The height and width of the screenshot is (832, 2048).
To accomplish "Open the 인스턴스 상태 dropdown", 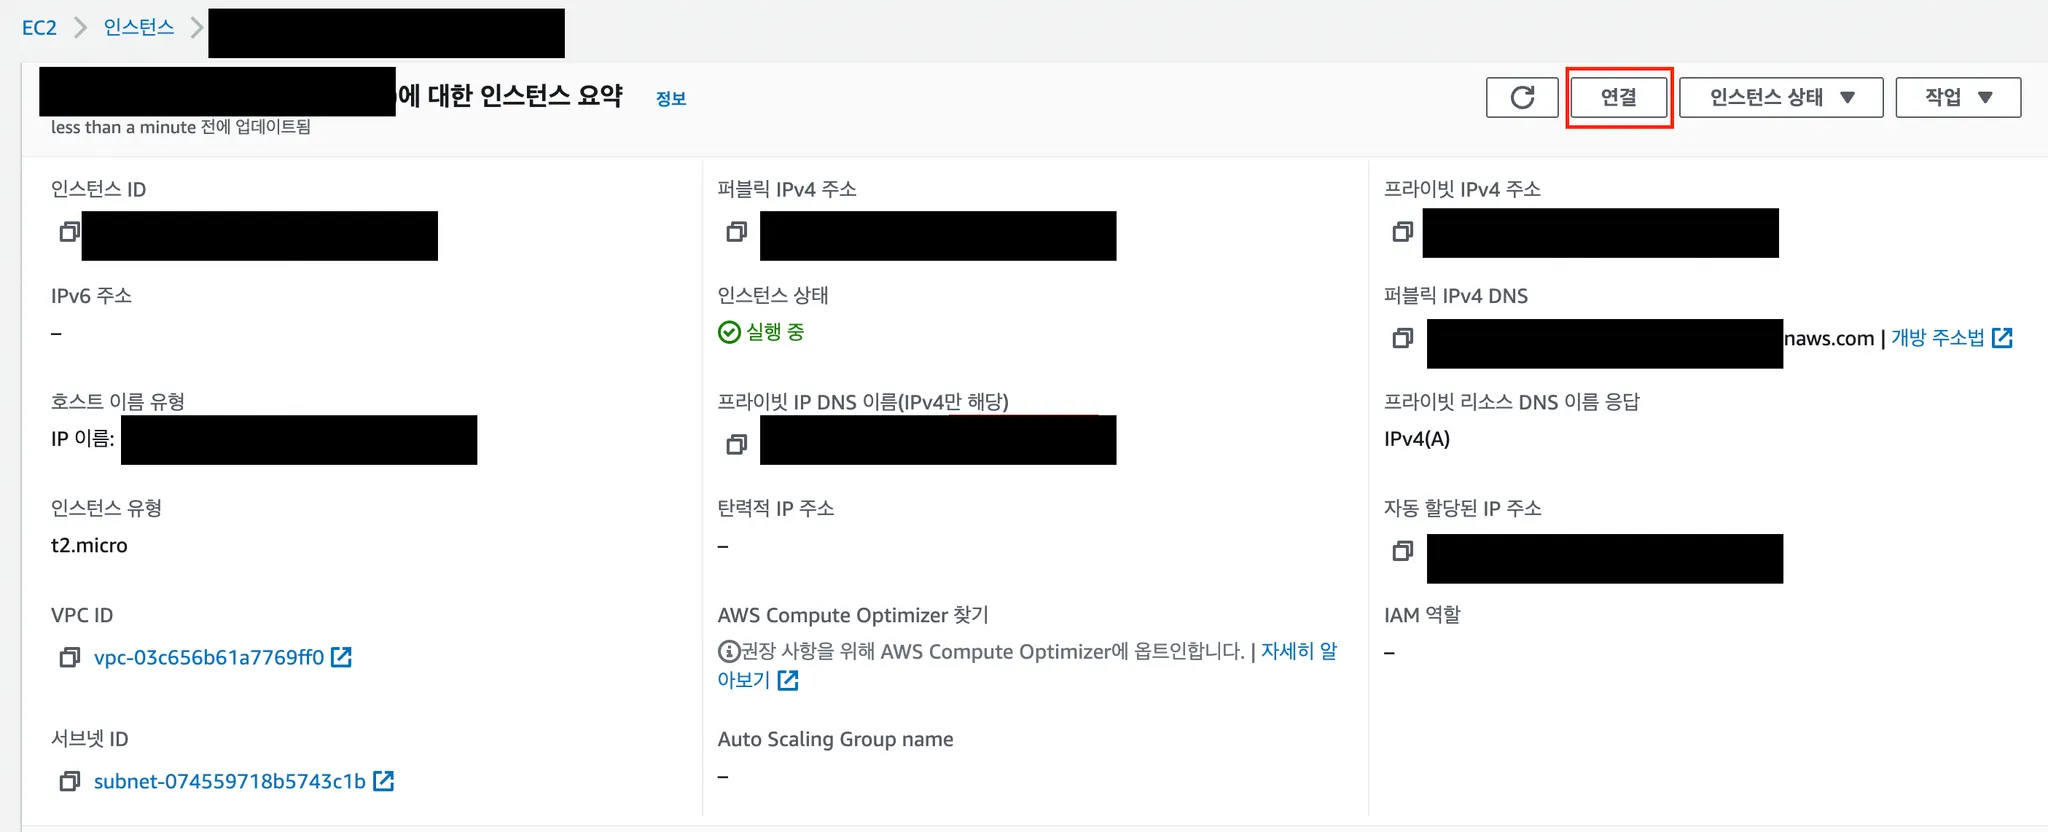I will (x=1781, y=97).
